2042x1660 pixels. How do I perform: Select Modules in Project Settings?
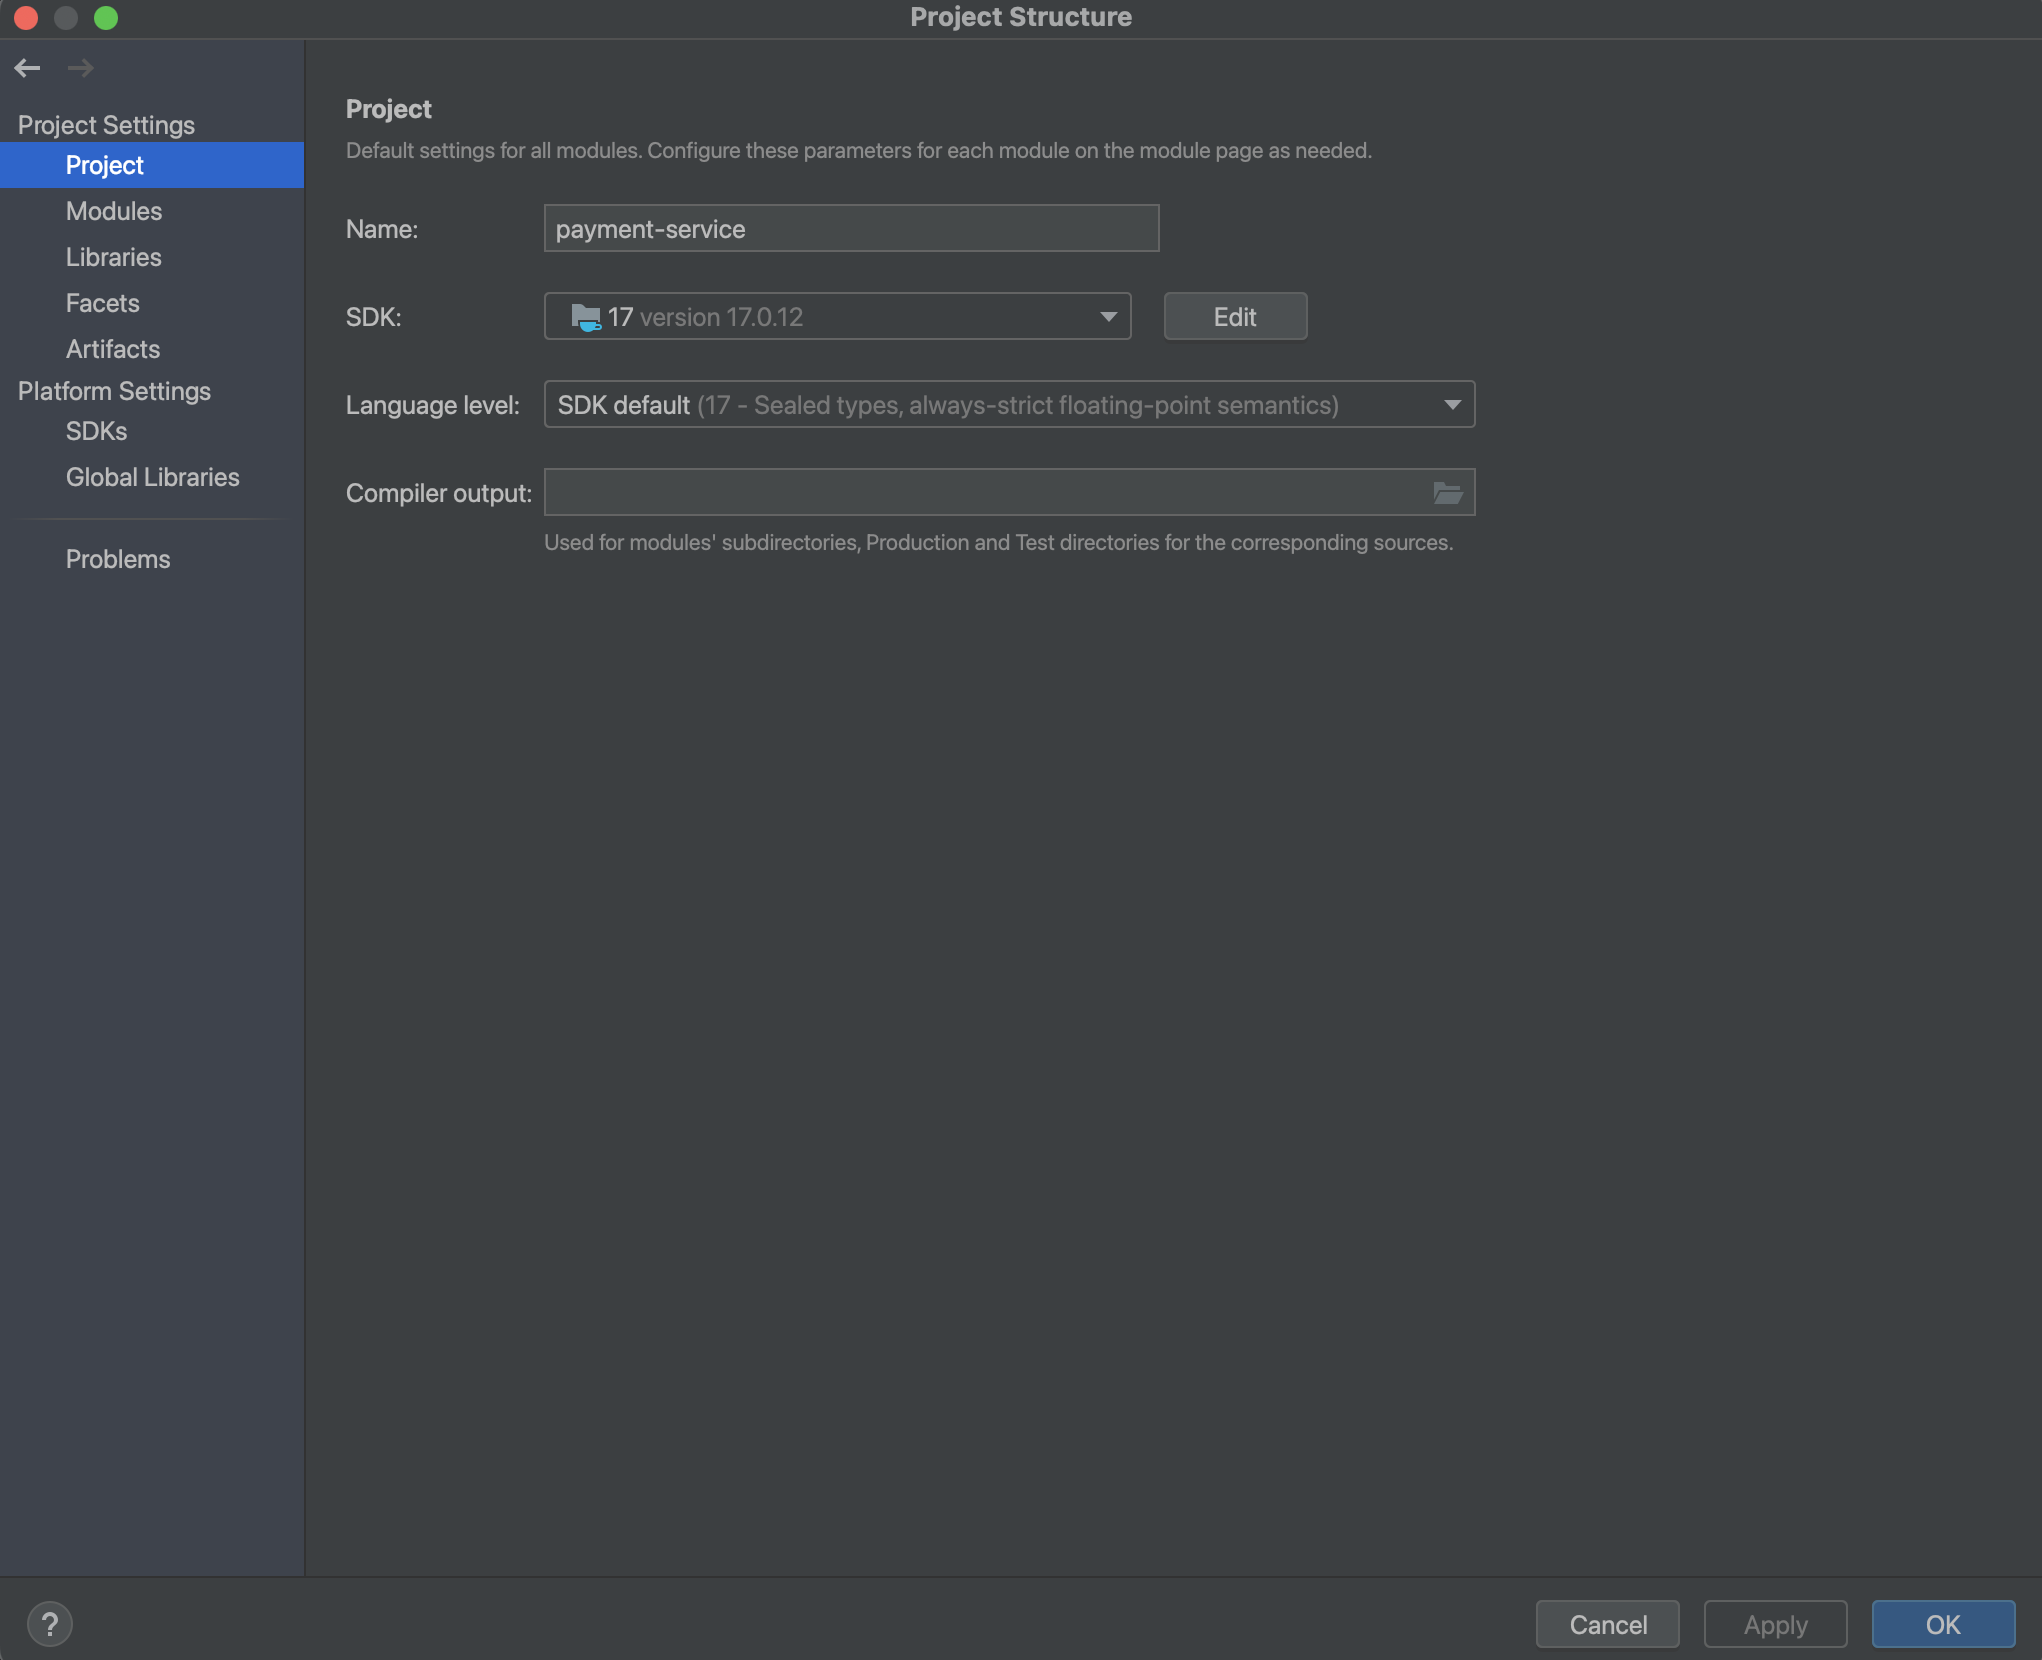[x=114, y=211]
